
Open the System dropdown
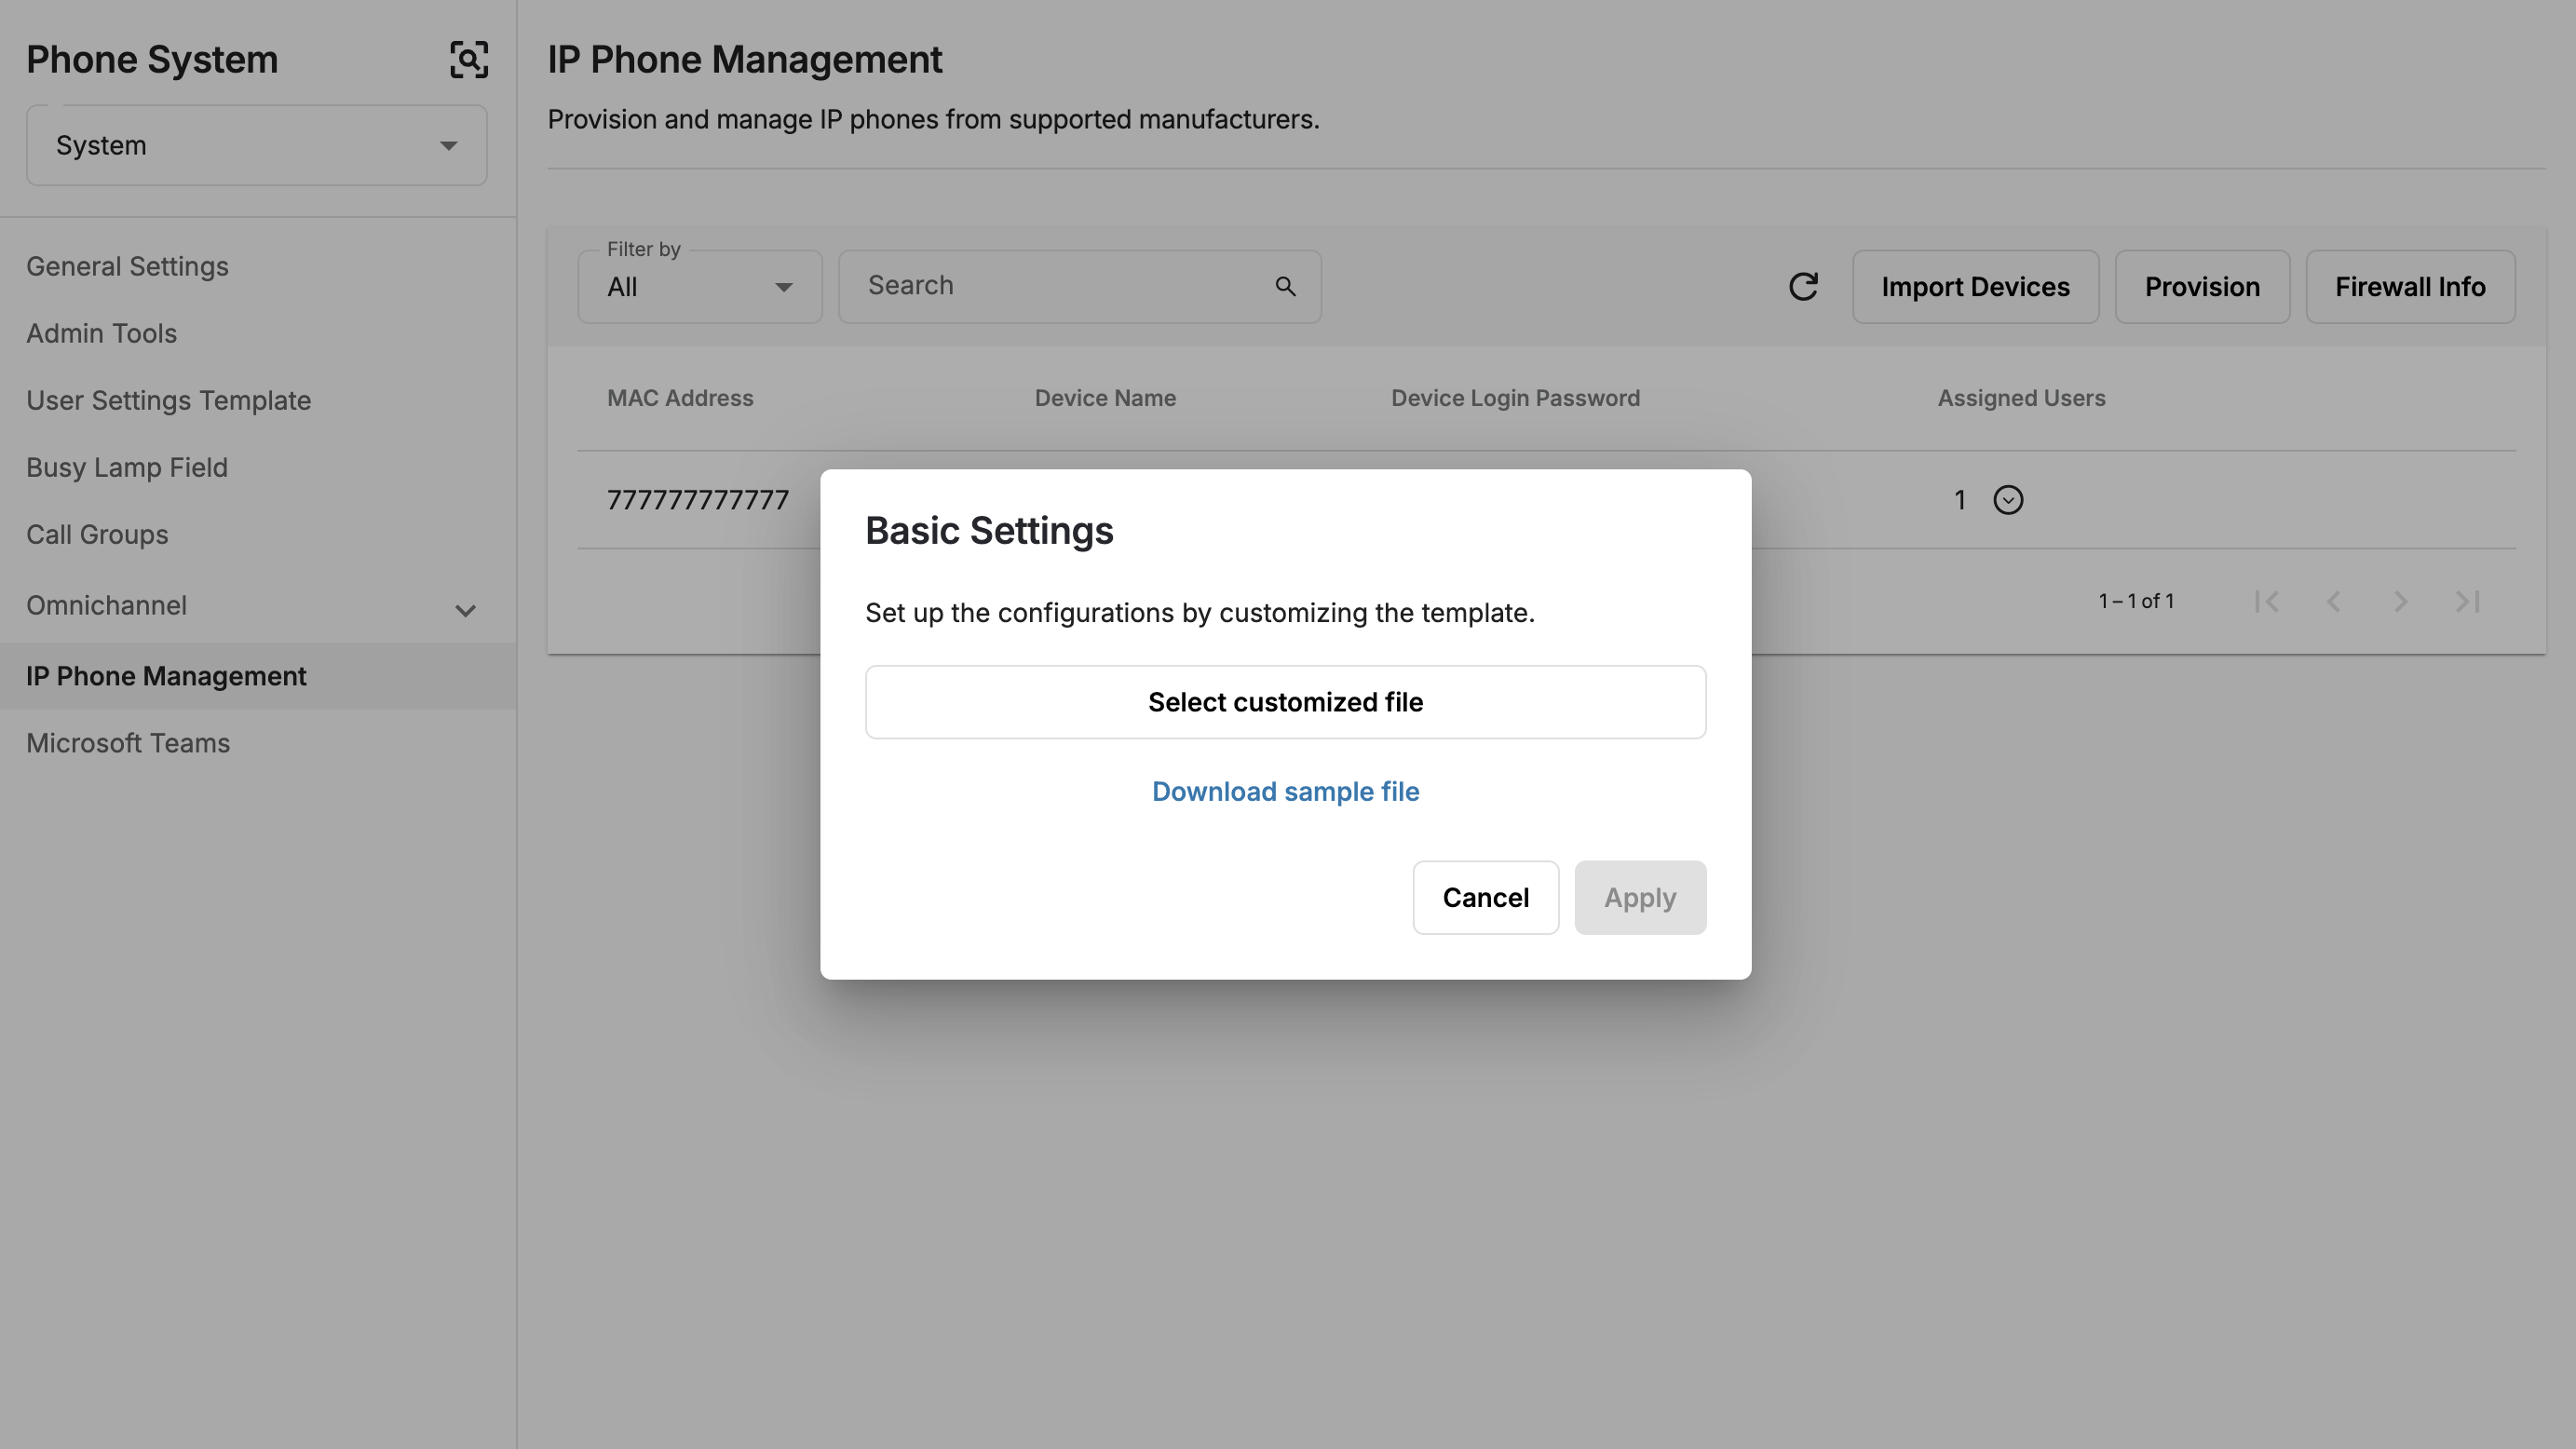pyautogui.click(x=257, y=146)
